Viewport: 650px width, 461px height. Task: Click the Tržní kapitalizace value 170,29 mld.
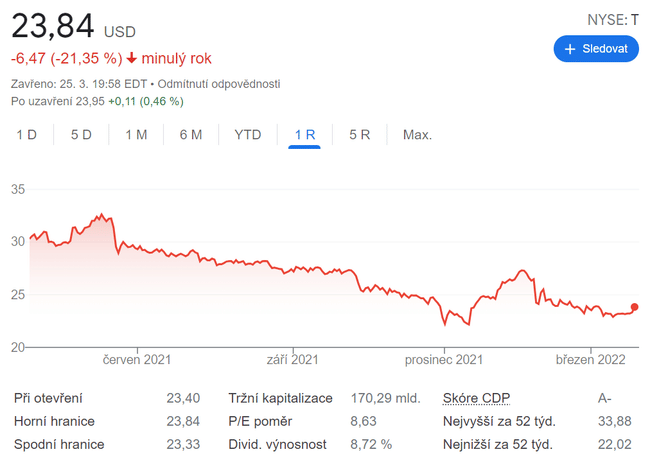click(385, 398)
